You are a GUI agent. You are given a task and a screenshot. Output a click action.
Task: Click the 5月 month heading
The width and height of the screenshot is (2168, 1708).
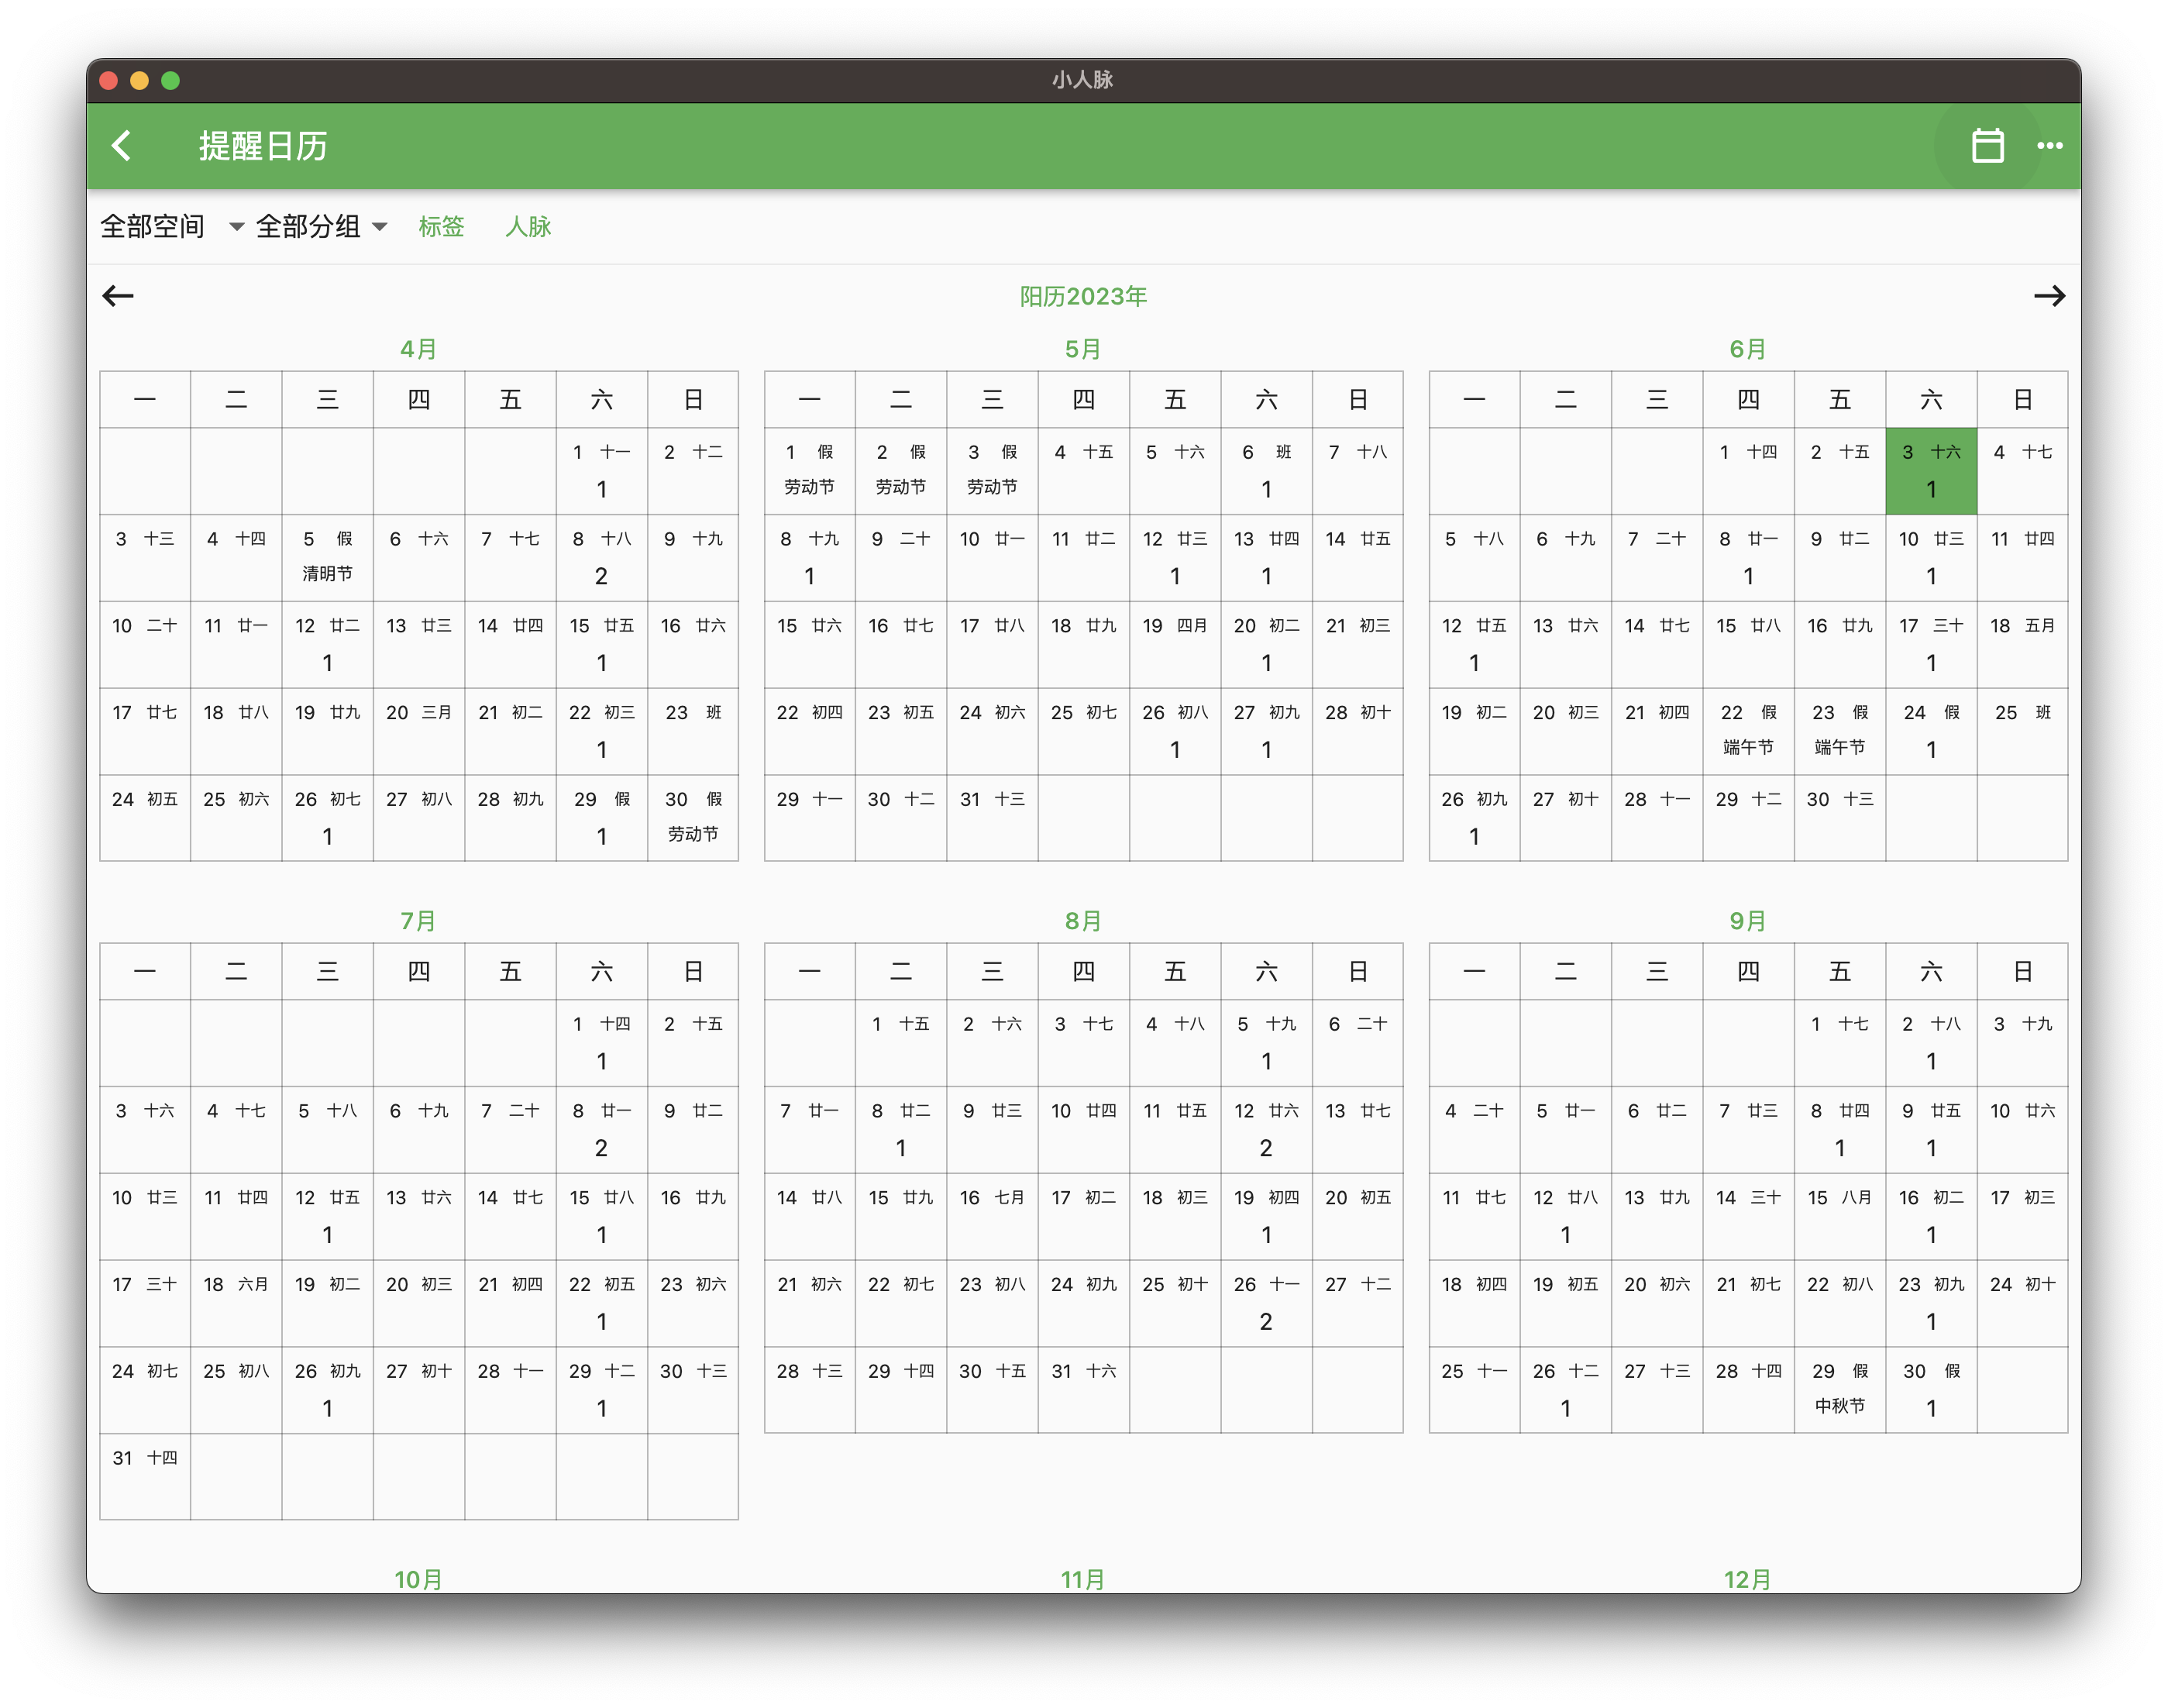(x=1083, y=349)
